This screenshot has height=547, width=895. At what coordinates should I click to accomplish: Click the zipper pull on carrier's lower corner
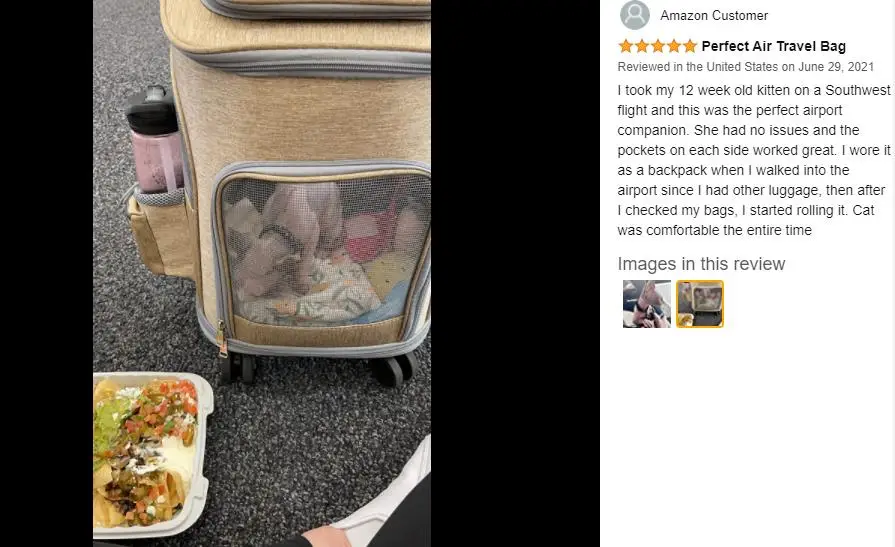click(221, 340)
